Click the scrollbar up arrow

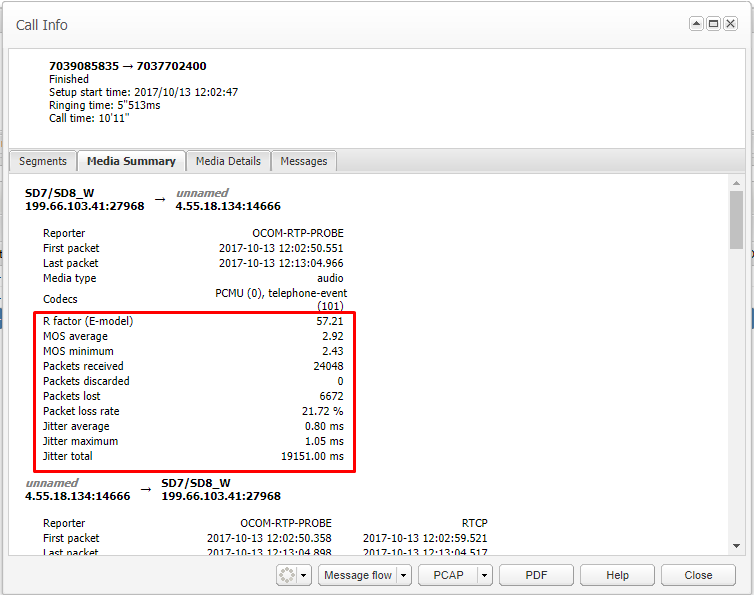736,184
